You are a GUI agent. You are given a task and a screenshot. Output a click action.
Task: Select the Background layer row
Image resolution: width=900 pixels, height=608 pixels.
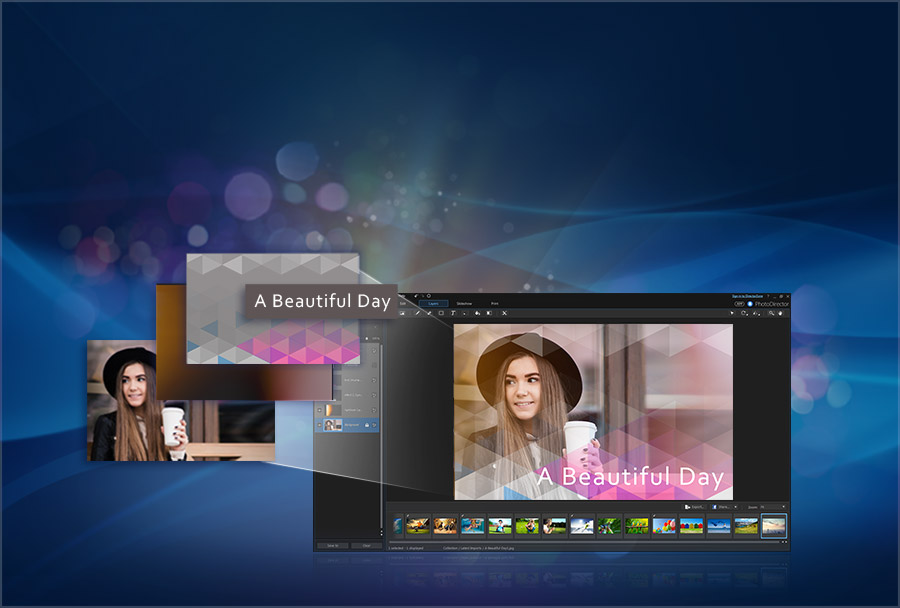click(x=347, y=425)
